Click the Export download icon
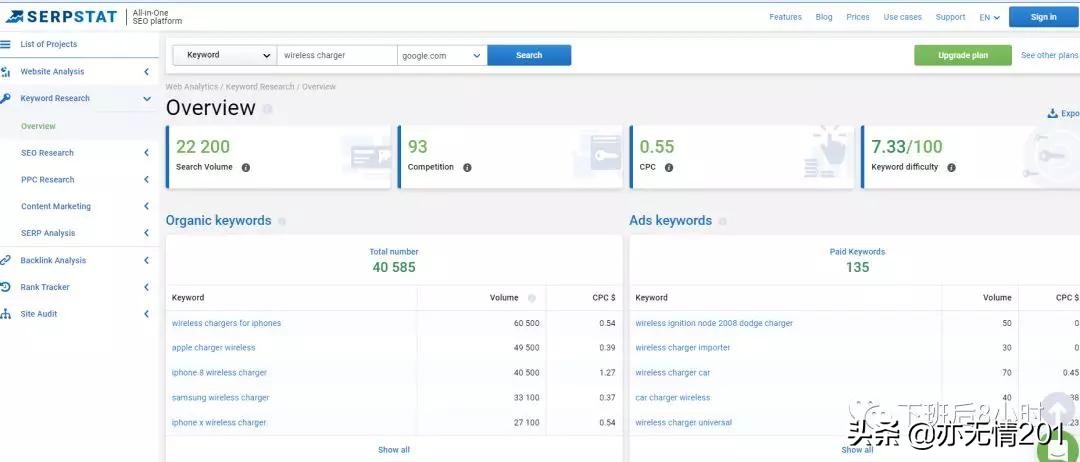1080x462 pixels. click(x=1052, y=114)
